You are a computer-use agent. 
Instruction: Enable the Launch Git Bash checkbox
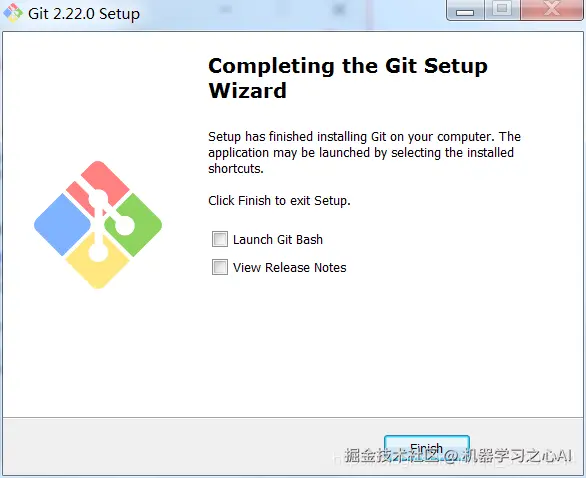tap(220, 239)
